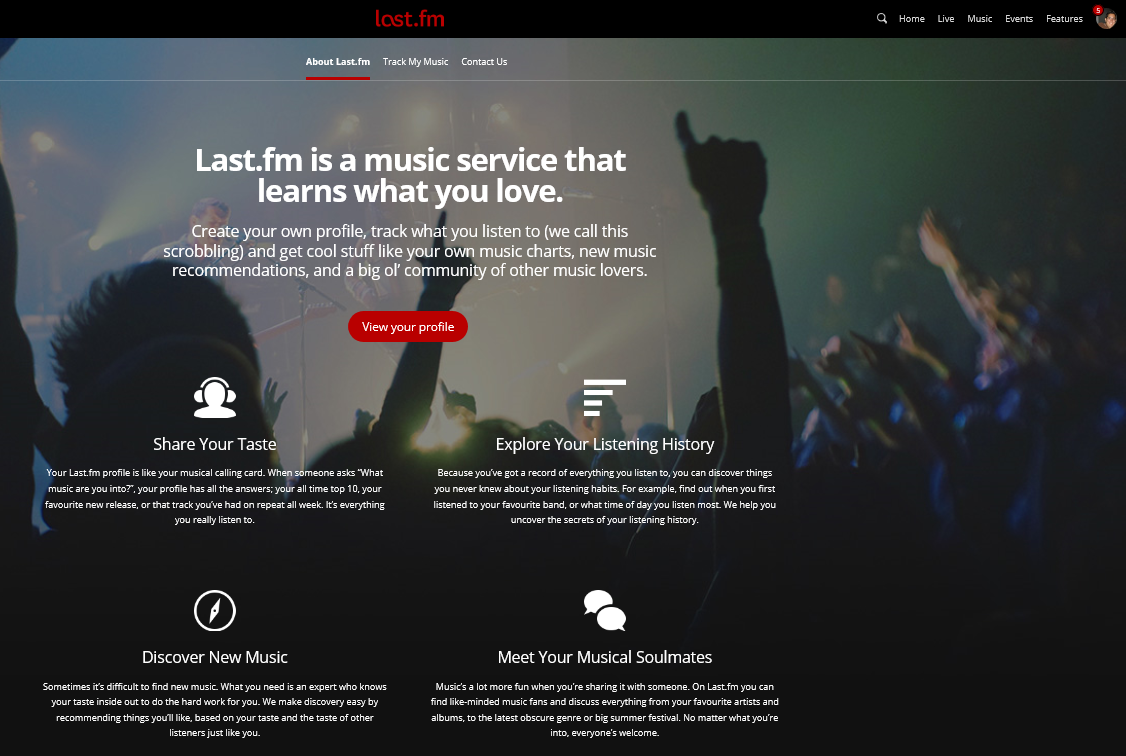Image resolution: width=1126 pixels, height=756 pixels.
Task: Click the listening history bars icon
Action: pyautogui.click(x=605, y=397)
